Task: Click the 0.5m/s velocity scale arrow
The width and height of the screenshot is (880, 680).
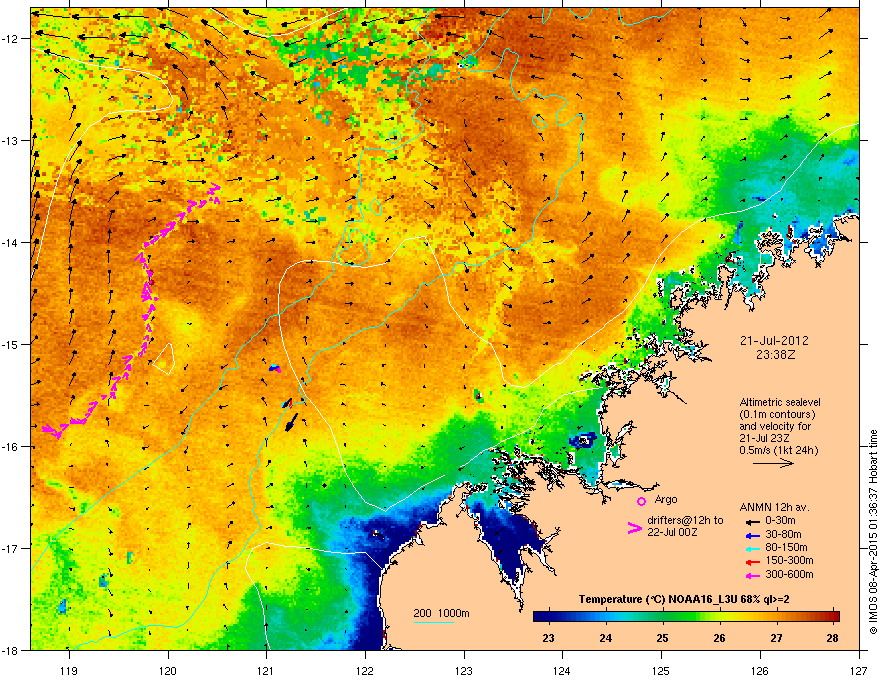Action: pyautogui.click(x=773, y=463)
